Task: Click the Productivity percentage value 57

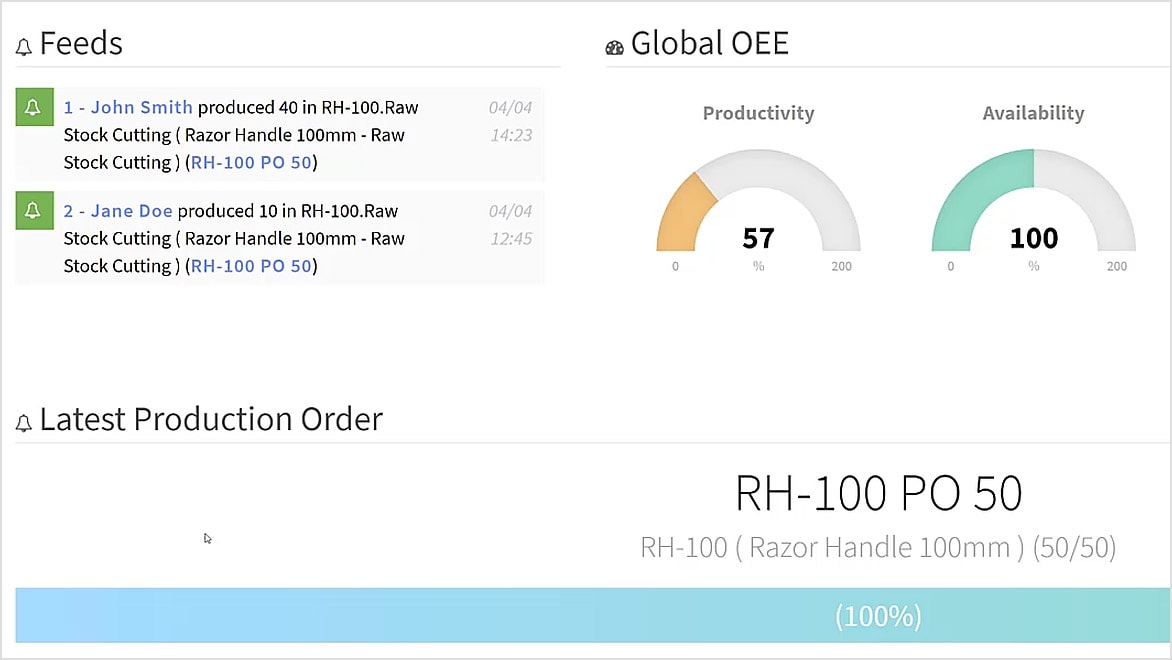Action: 758,238
